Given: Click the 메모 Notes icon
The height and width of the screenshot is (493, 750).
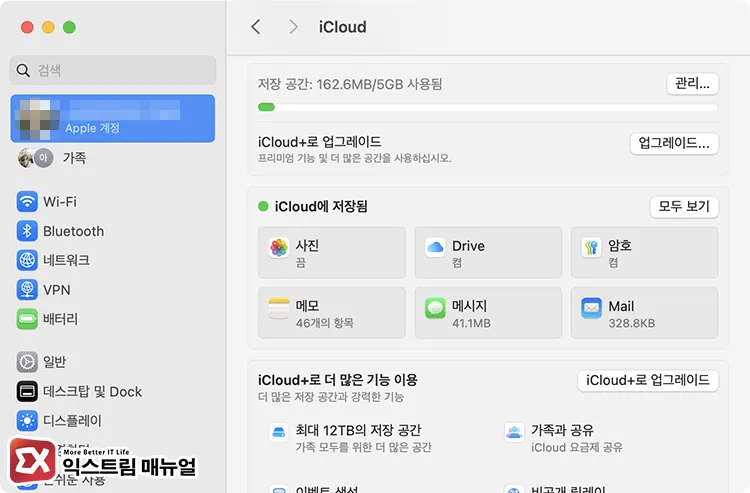Looking at the screenshot, I should [x=279, y=308].
